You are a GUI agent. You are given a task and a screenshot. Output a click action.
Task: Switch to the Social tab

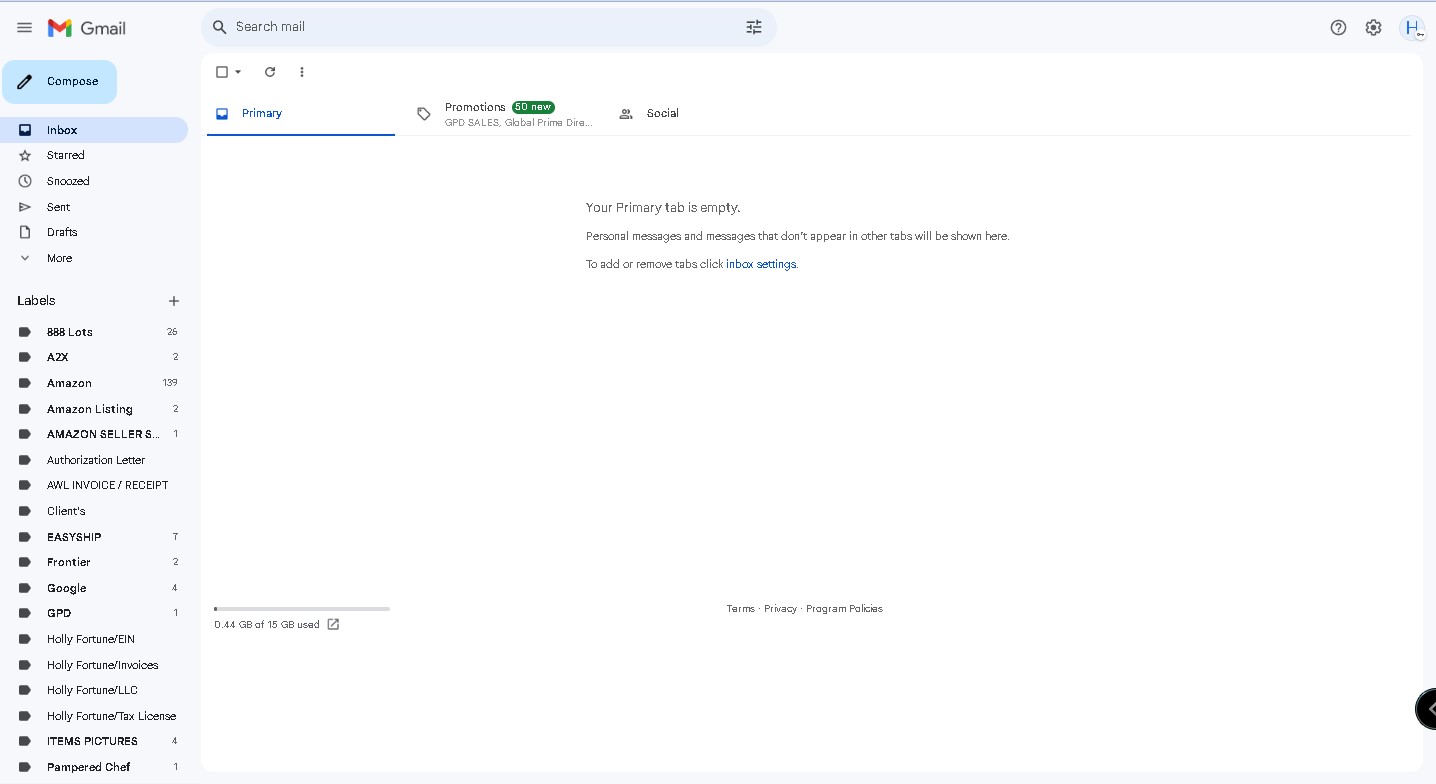coord(705,114)
